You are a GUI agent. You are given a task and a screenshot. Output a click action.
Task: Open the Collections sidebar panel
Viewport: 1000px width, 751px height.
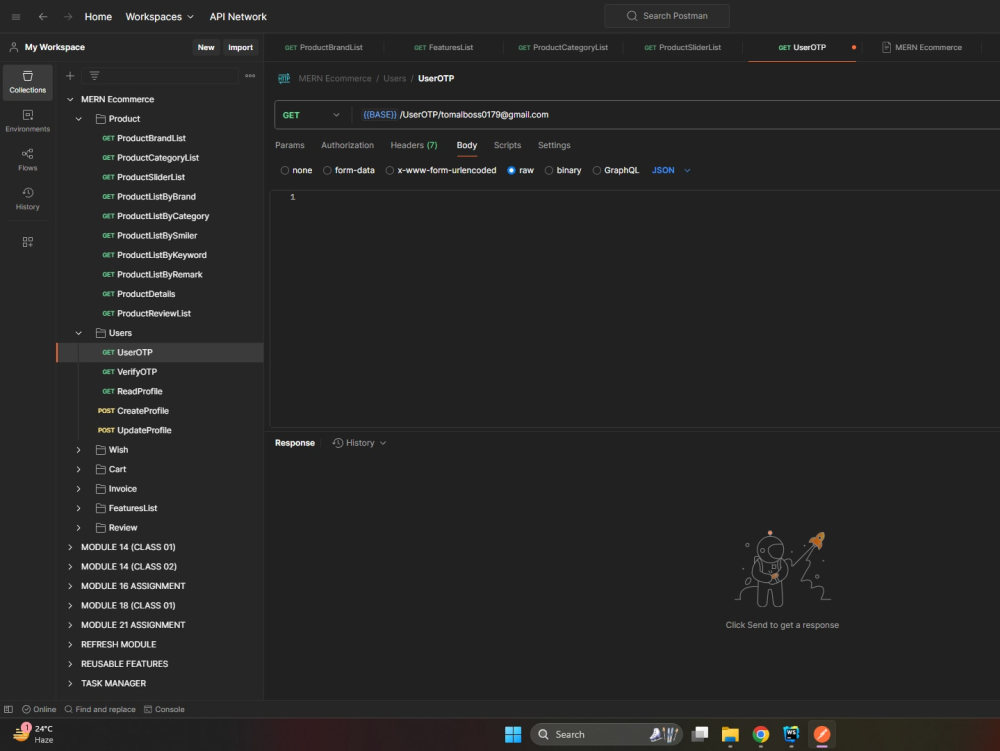(x=27, y=82)
